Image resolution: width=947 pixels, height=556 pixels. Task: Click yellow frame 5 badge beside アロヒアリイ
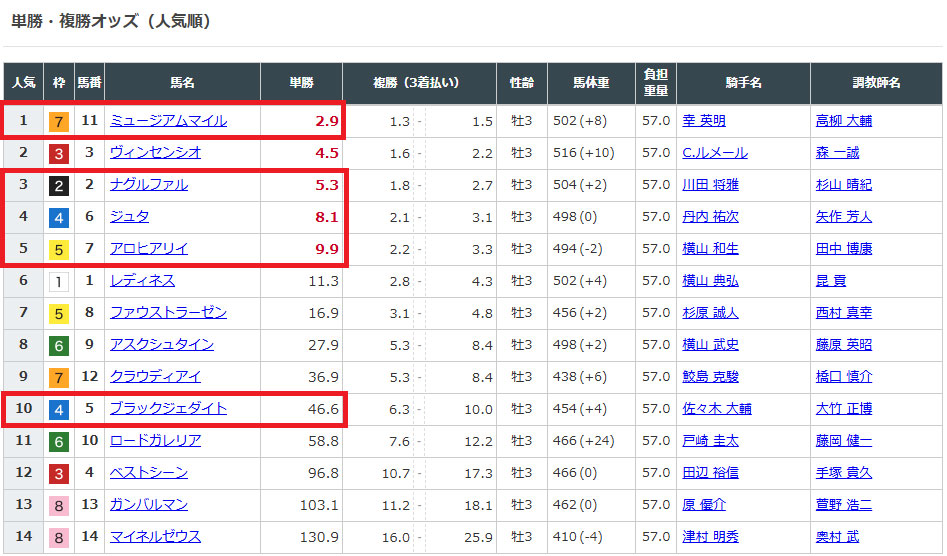pos(59,249)
